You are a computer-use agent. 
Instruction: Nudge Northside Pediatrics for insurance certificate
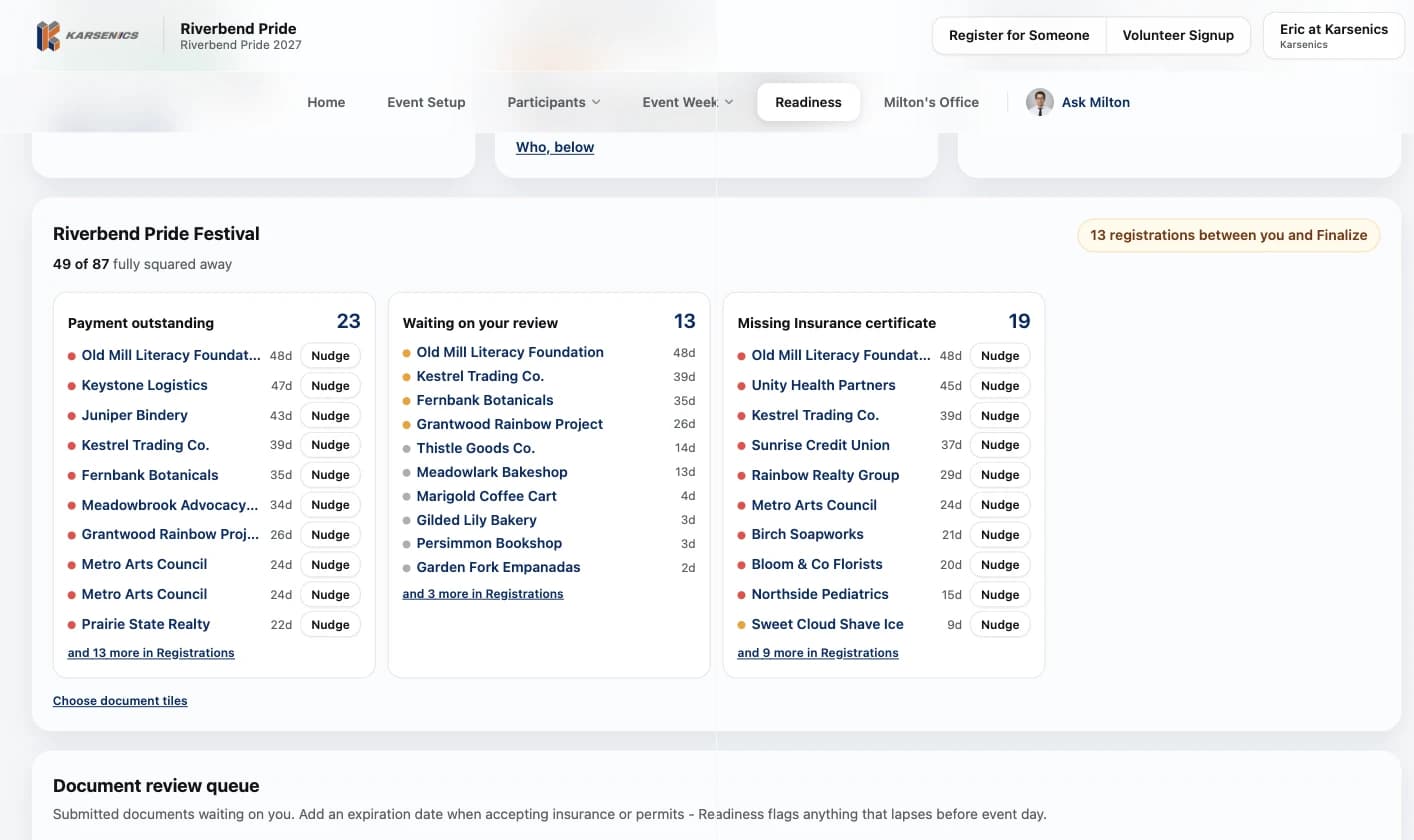tap(1000, 595)
